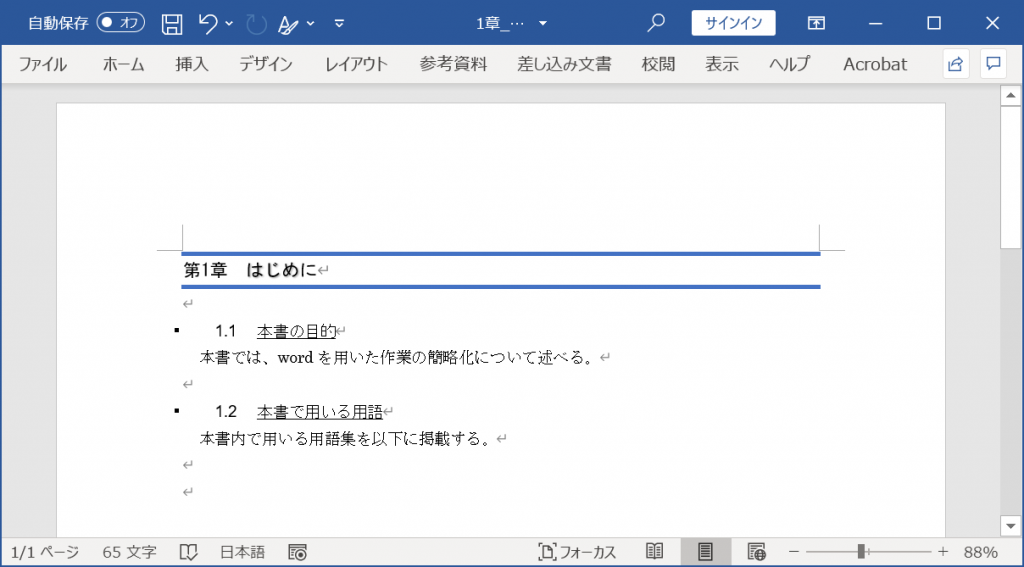Click heading text 本書で用いる用語

click(320, 412)
